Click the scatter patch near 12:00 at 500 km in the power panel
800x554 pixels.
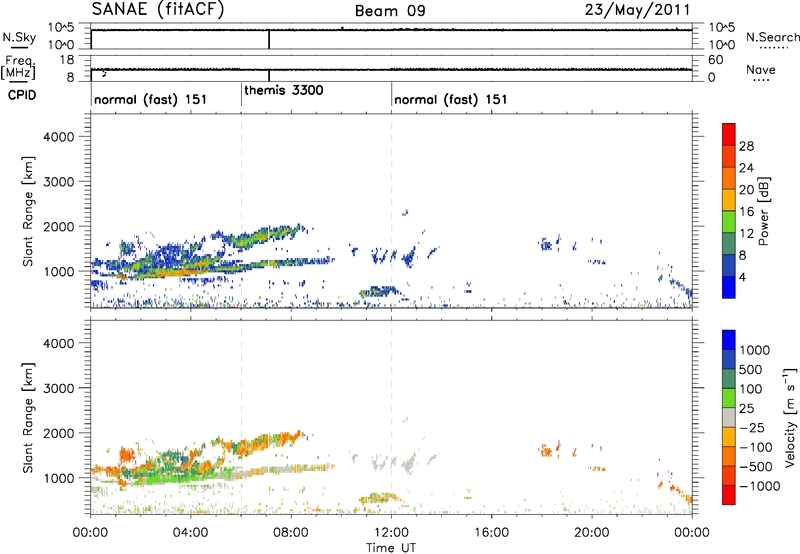click(378, 292)
